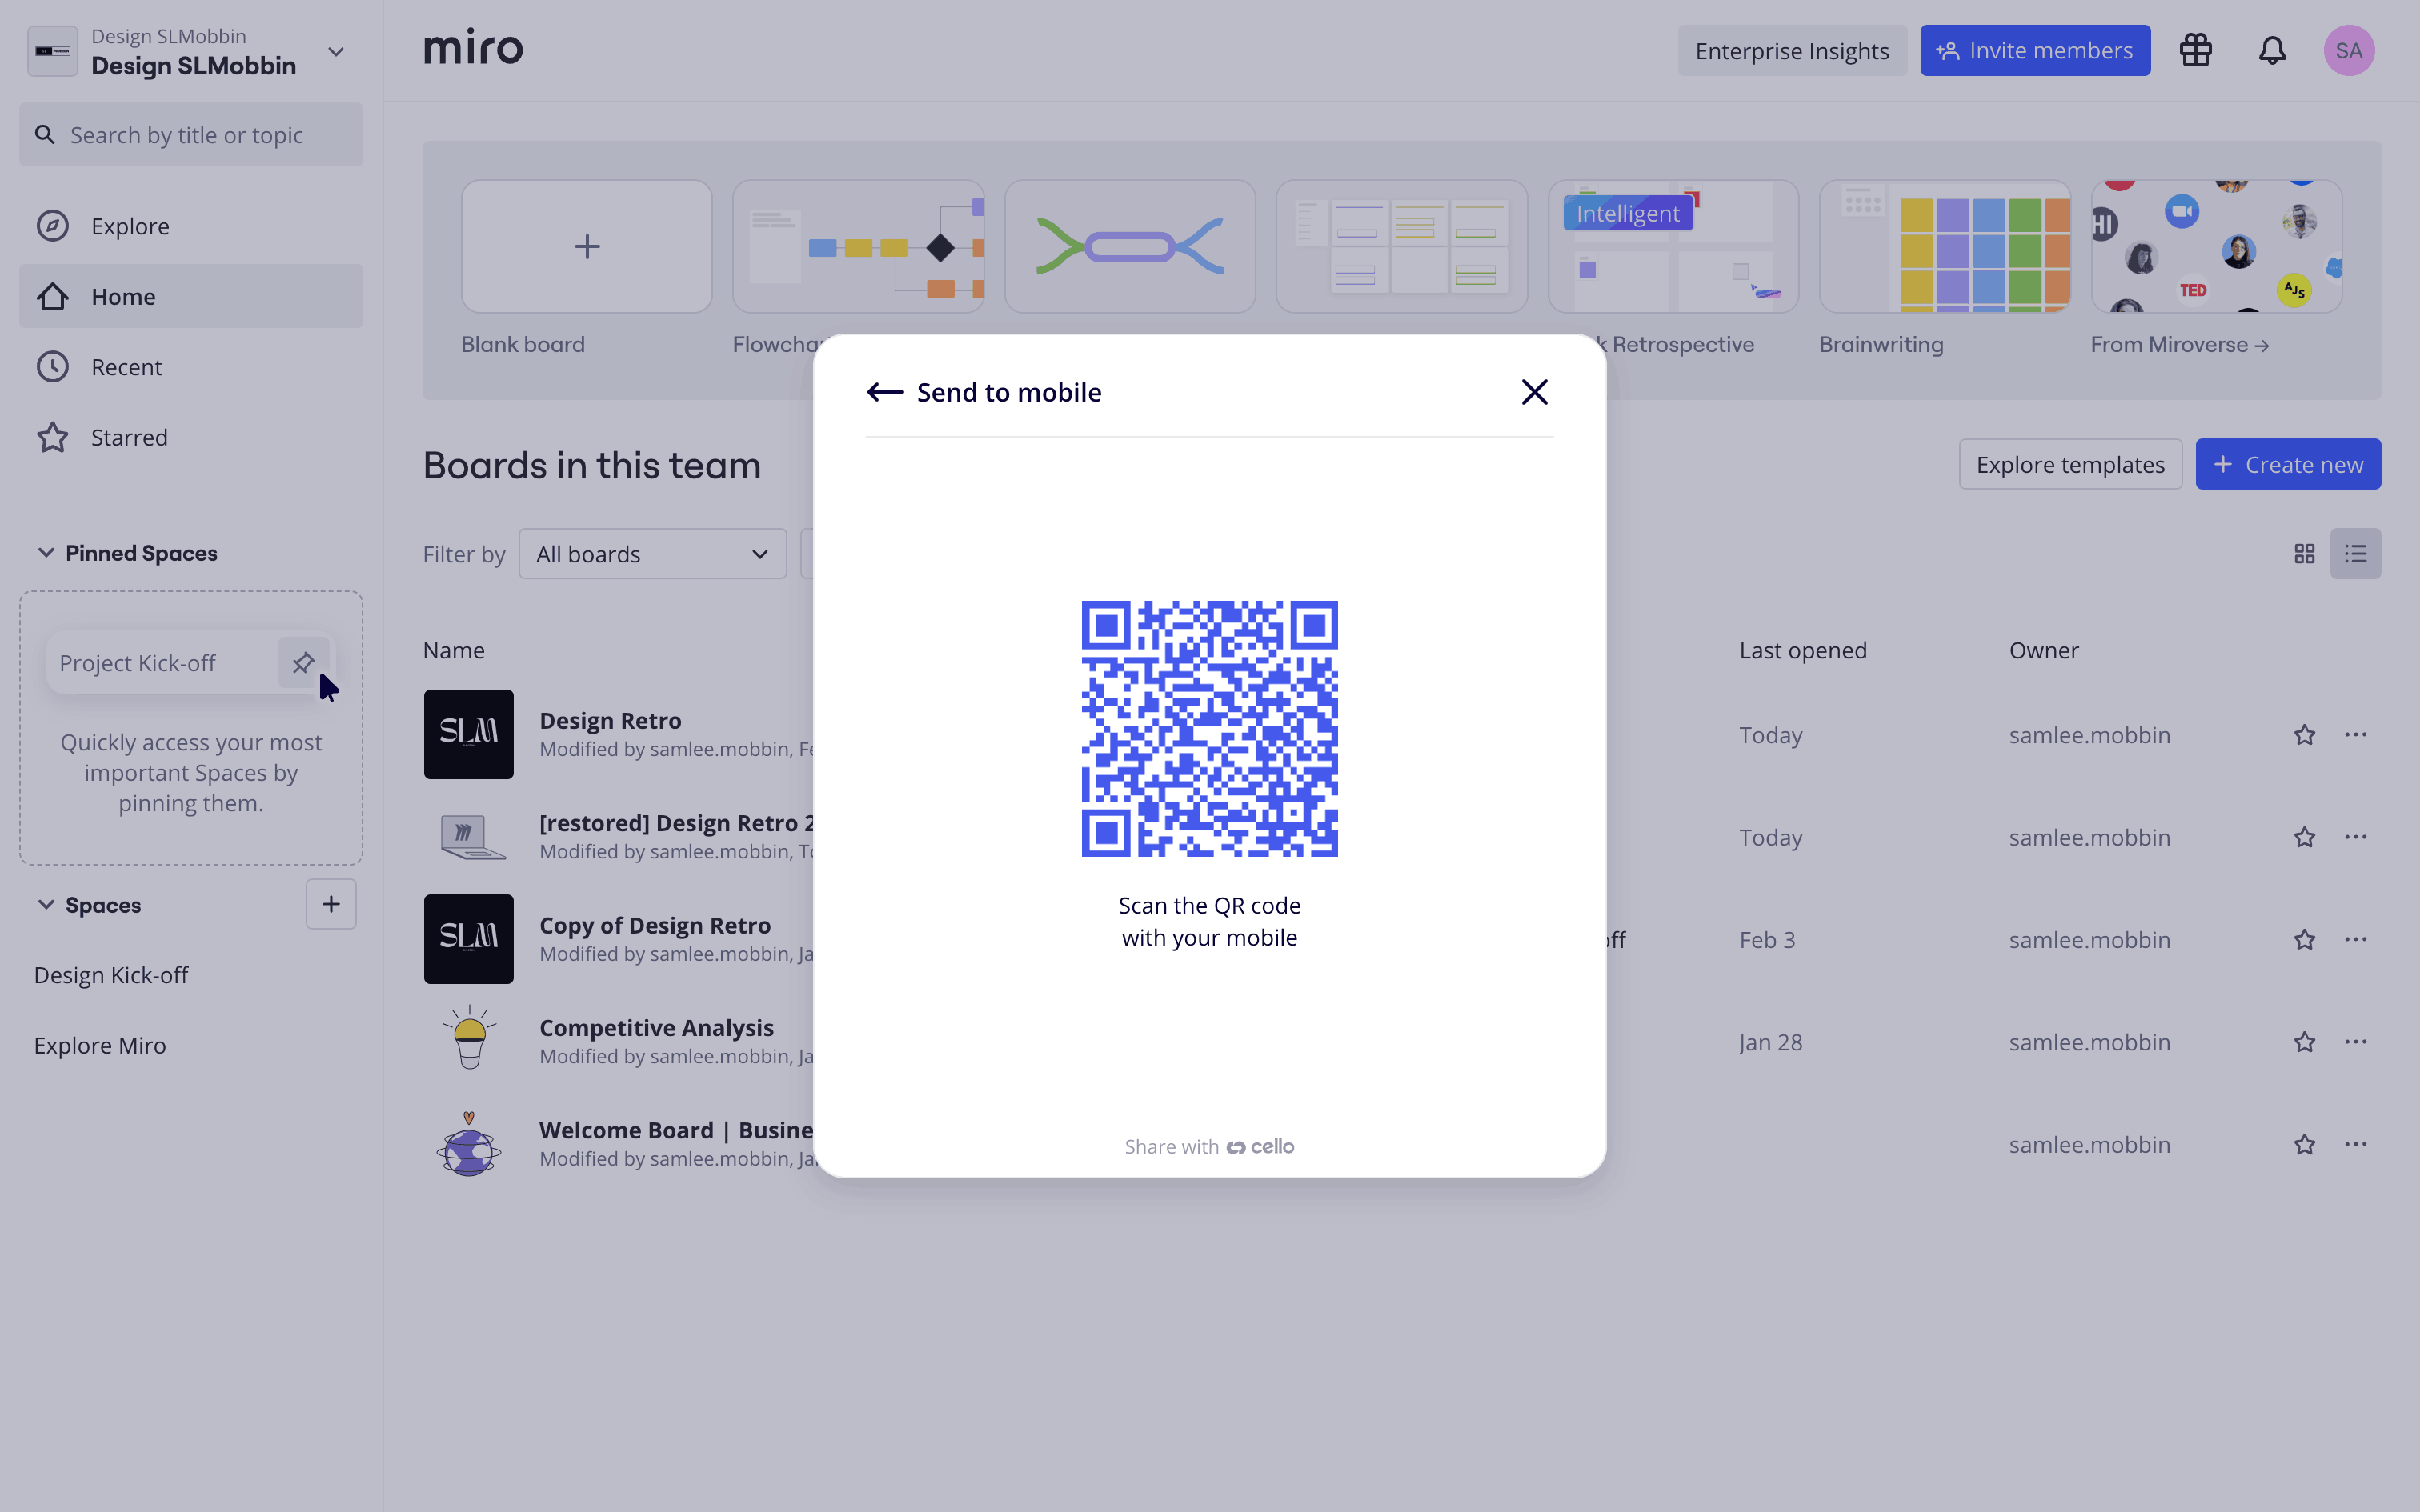Image resolution: width=2420 pixels, height=1512 pixels.
Task: Open the SA profile avatar
Action: point(2348,51)
